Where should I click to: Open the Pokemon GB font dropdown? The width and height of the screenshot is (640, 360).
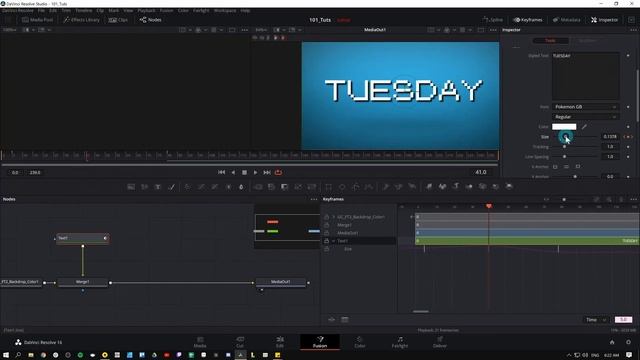(585, 107)
